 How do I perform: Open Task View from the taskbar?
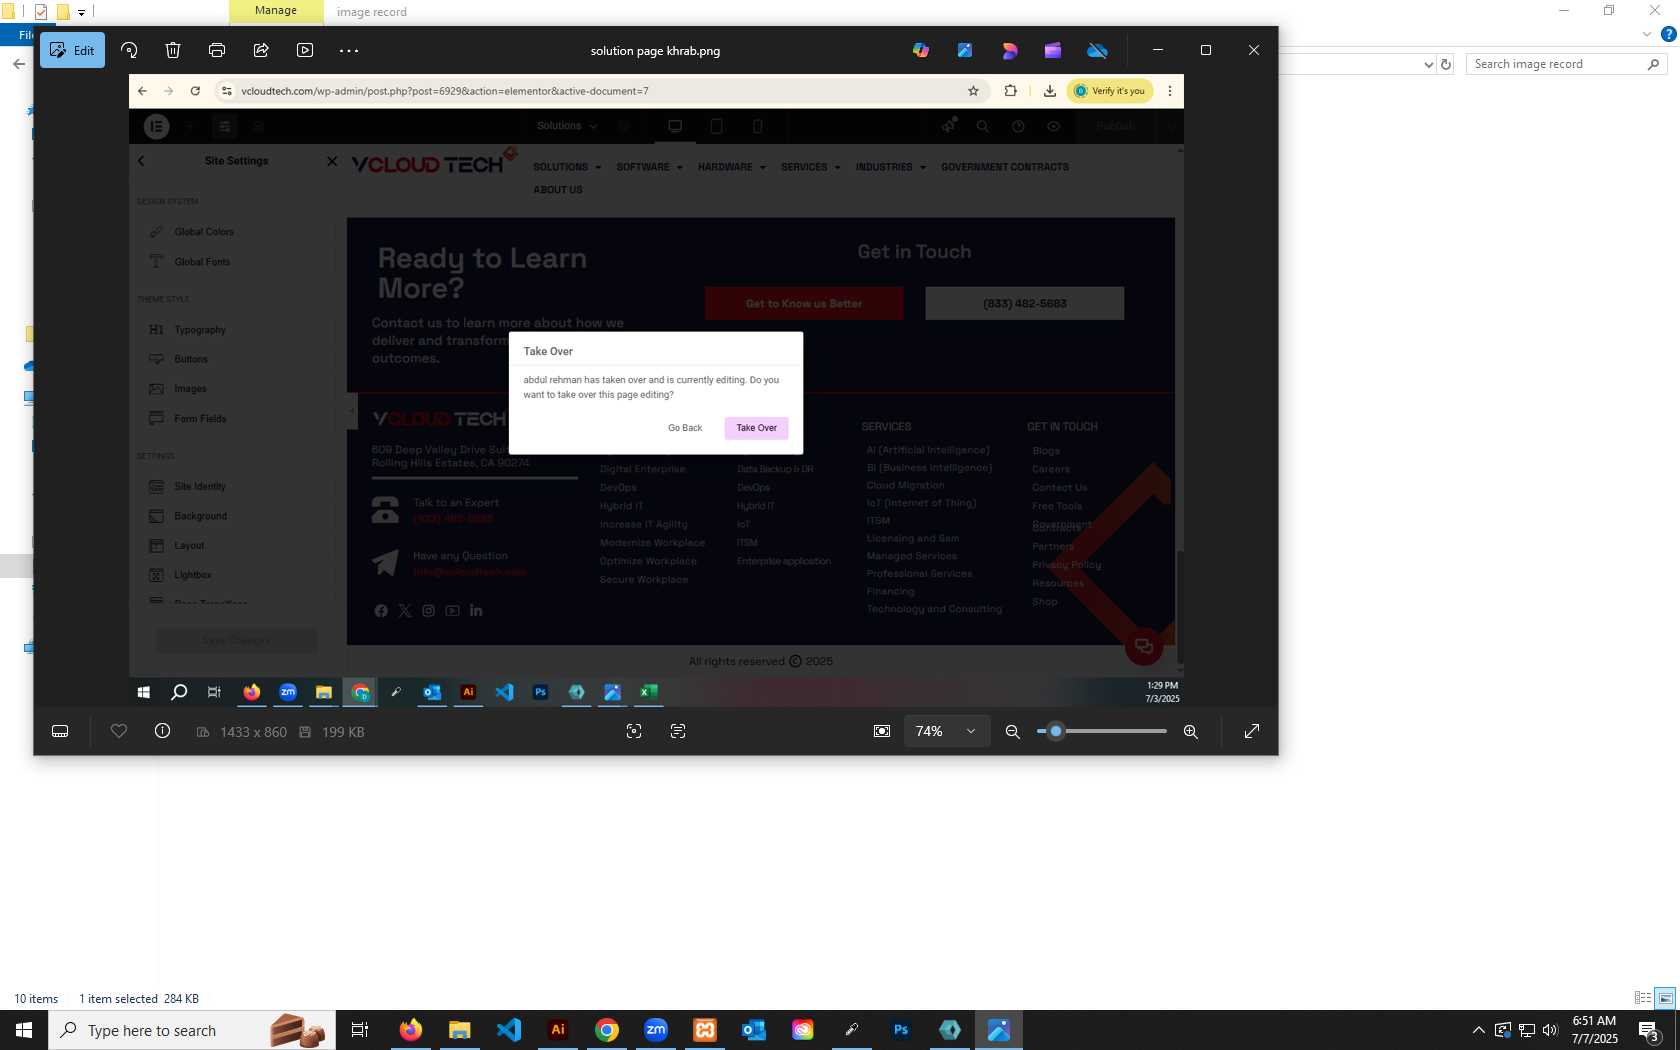pos(360,1030)
